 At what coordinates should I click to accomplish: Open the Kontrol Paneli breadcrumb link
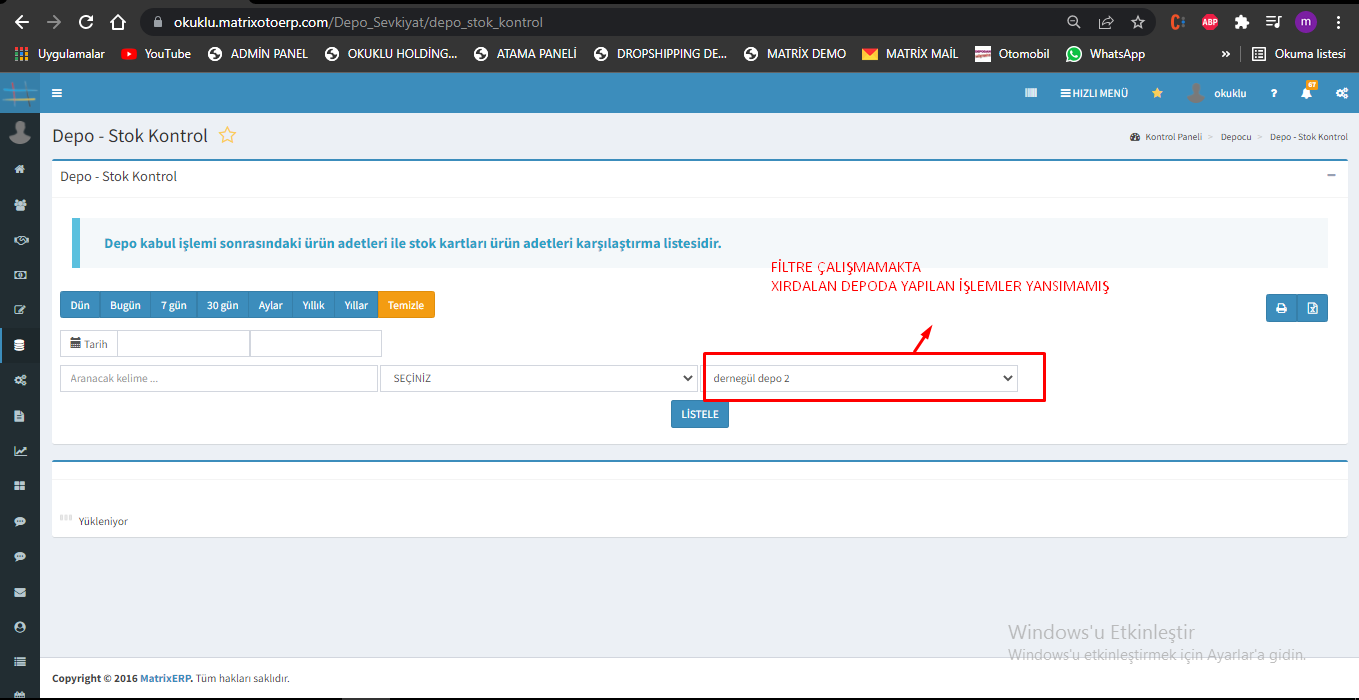(x=1172, y=137)
